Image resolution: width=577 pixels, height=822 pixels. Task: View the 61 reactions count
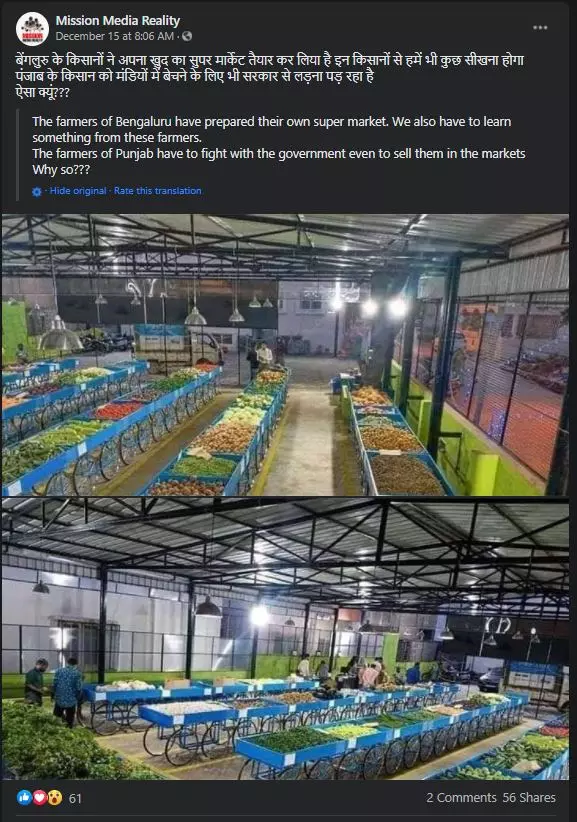75,798
